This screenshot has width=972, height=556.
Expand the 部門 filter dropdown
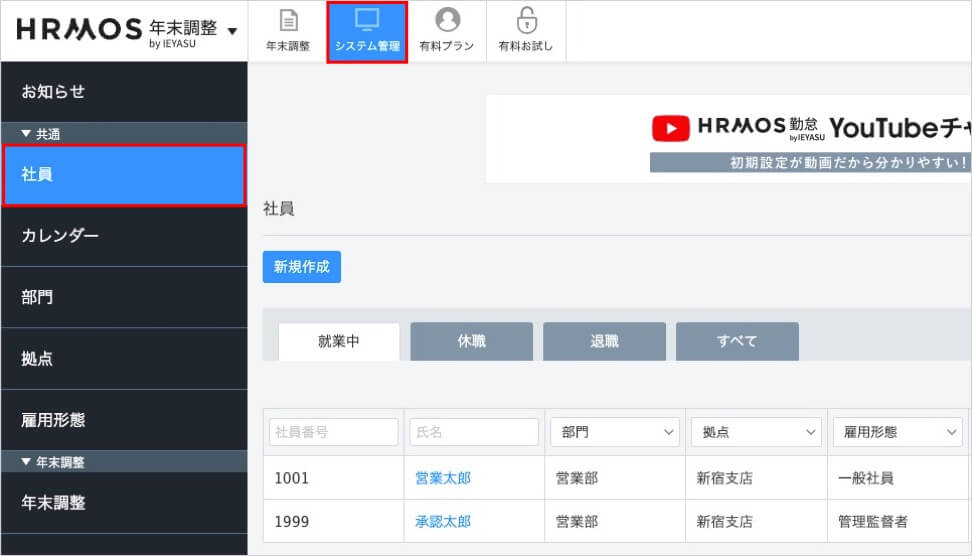coord(614,432)
